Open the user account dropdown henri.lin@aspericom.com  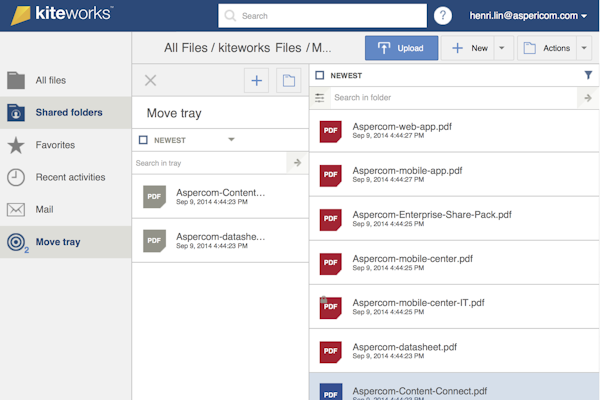point(528,16)
